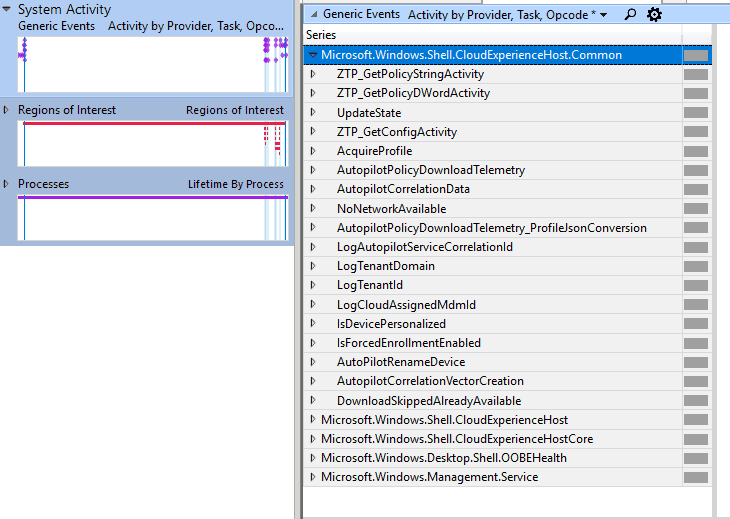Click the Lifetime By Process preset label

pyautogui.click(x=236, y=184)
